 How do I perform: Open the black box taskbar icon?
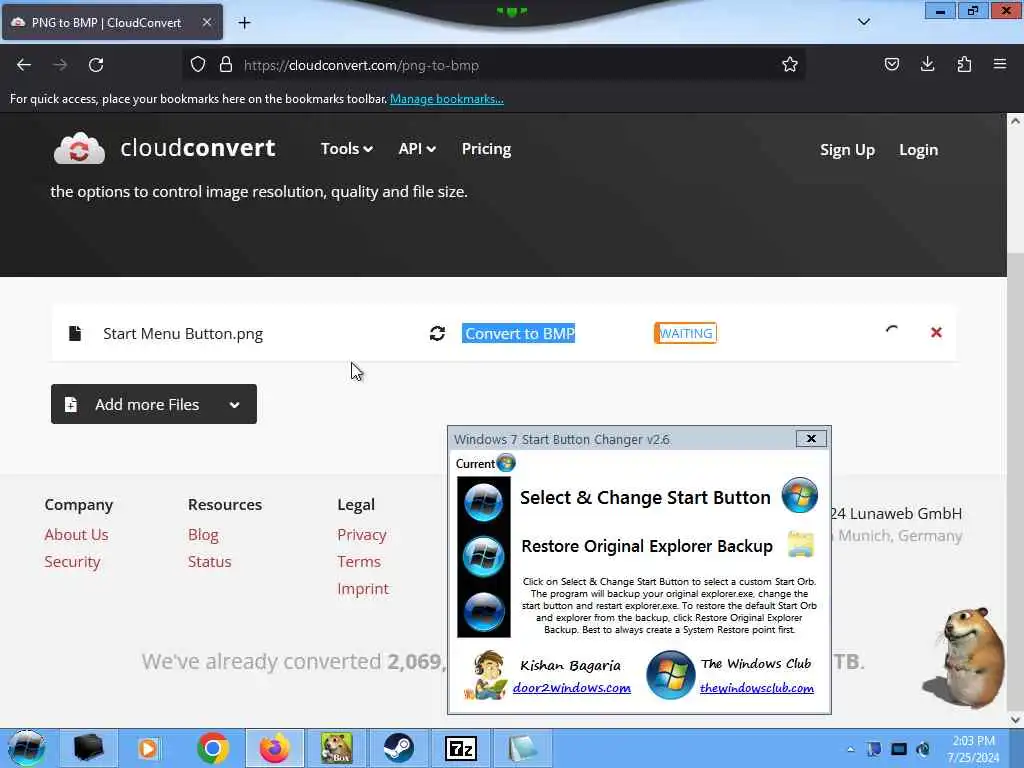(x=89, y=748)
